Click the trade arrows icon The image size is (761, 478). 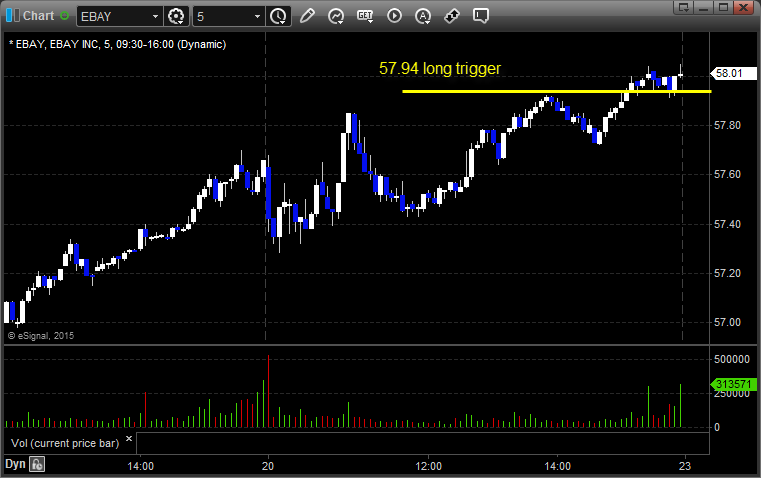coord(452,16)
